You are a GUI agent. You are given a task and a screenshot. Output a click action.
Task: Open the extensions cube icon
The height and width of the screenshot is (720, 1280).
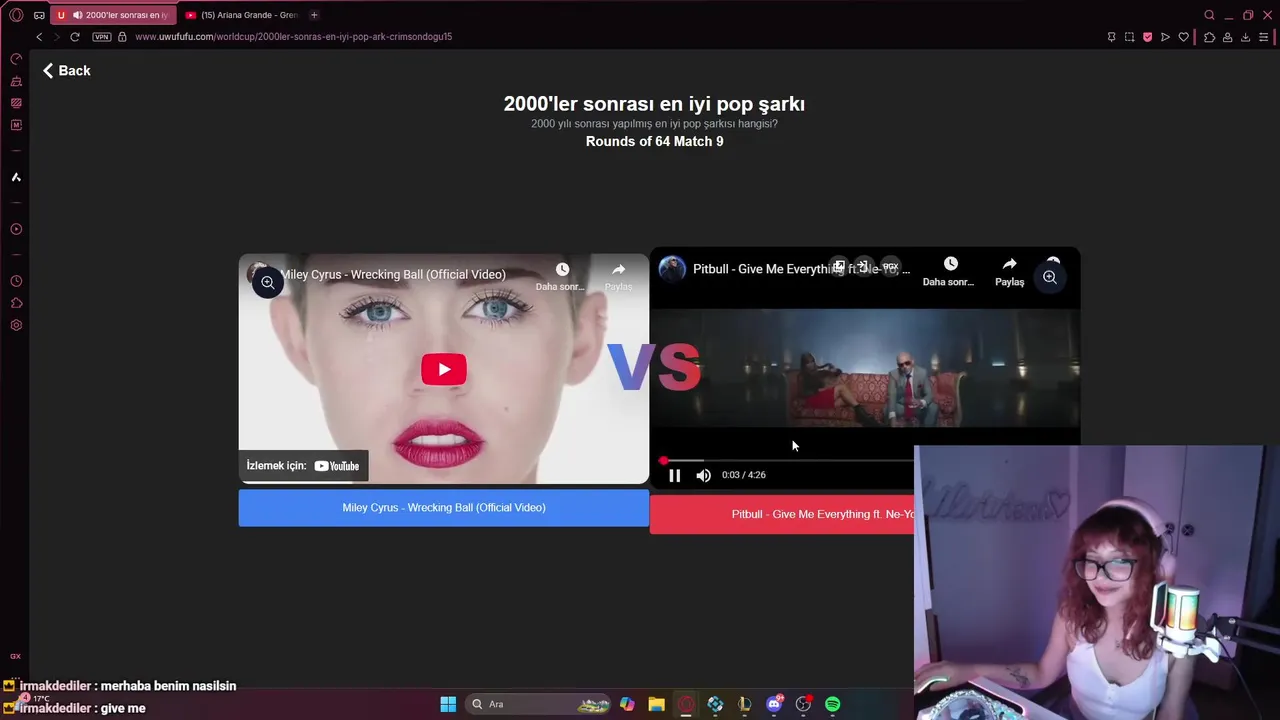(1209, 37)
